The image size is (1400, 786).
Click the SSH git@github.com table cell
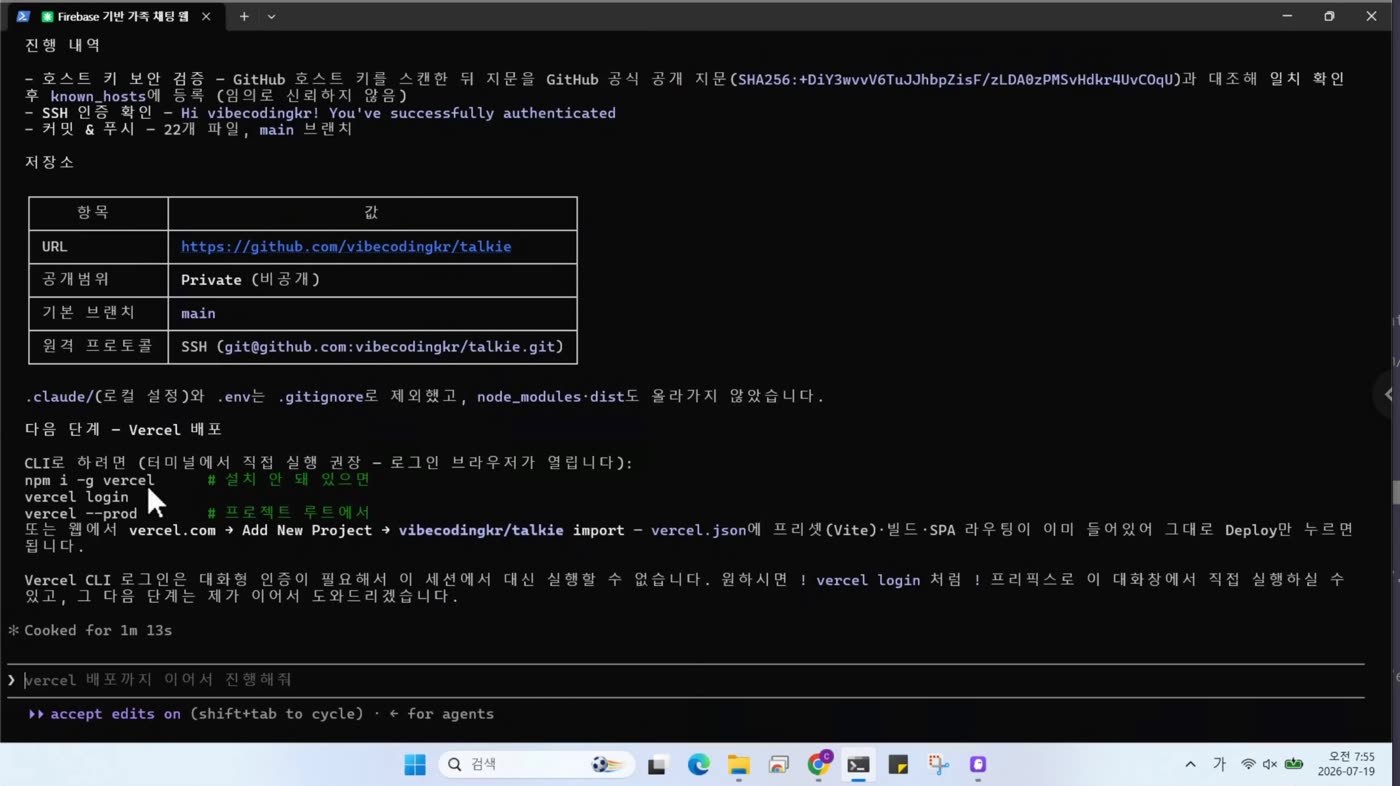(372, 347)
